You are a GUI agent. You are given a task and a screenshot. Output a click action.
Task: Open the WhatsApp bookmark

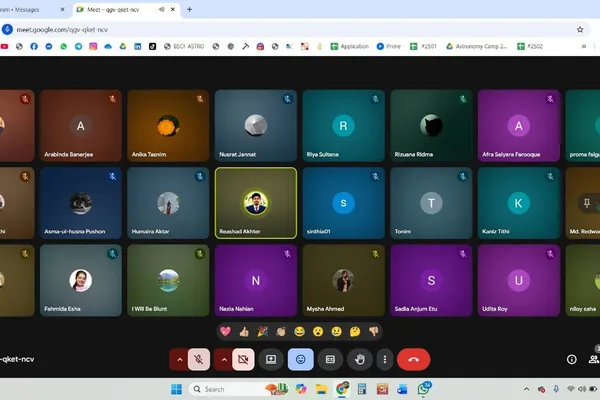tap(64, 46)
